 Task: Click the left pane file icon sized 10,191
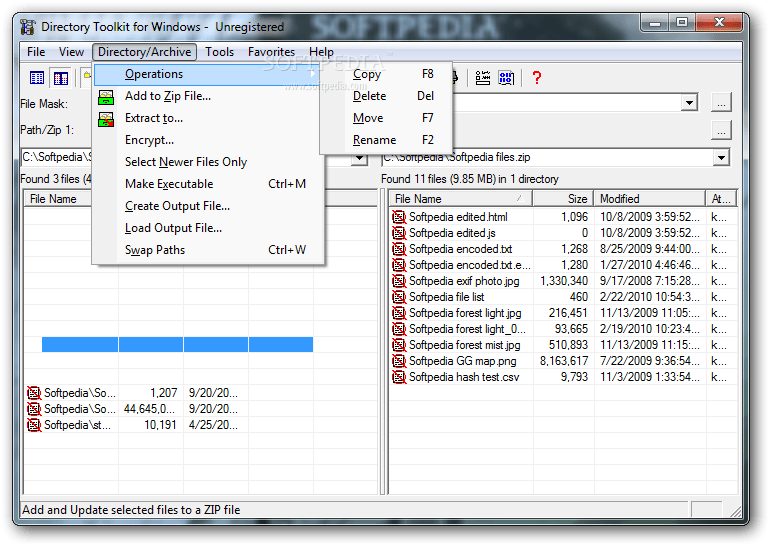34,425
